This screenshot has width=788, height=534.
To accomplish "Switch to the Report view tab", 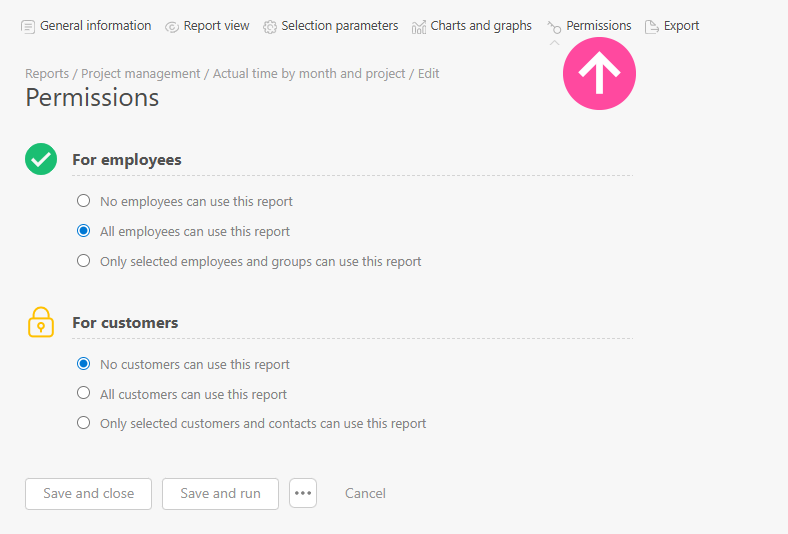I will pos(216,26).
